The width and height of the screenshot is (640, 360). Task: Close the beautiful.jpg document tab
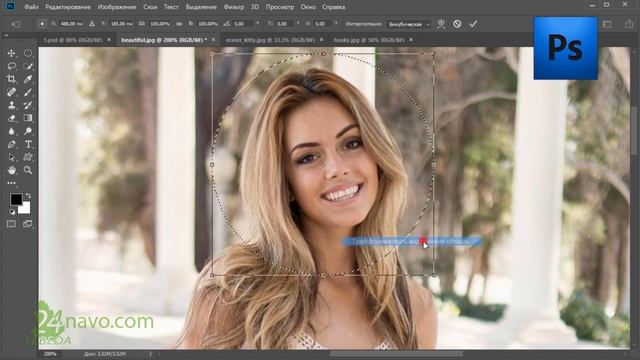[x=213, y=40]
